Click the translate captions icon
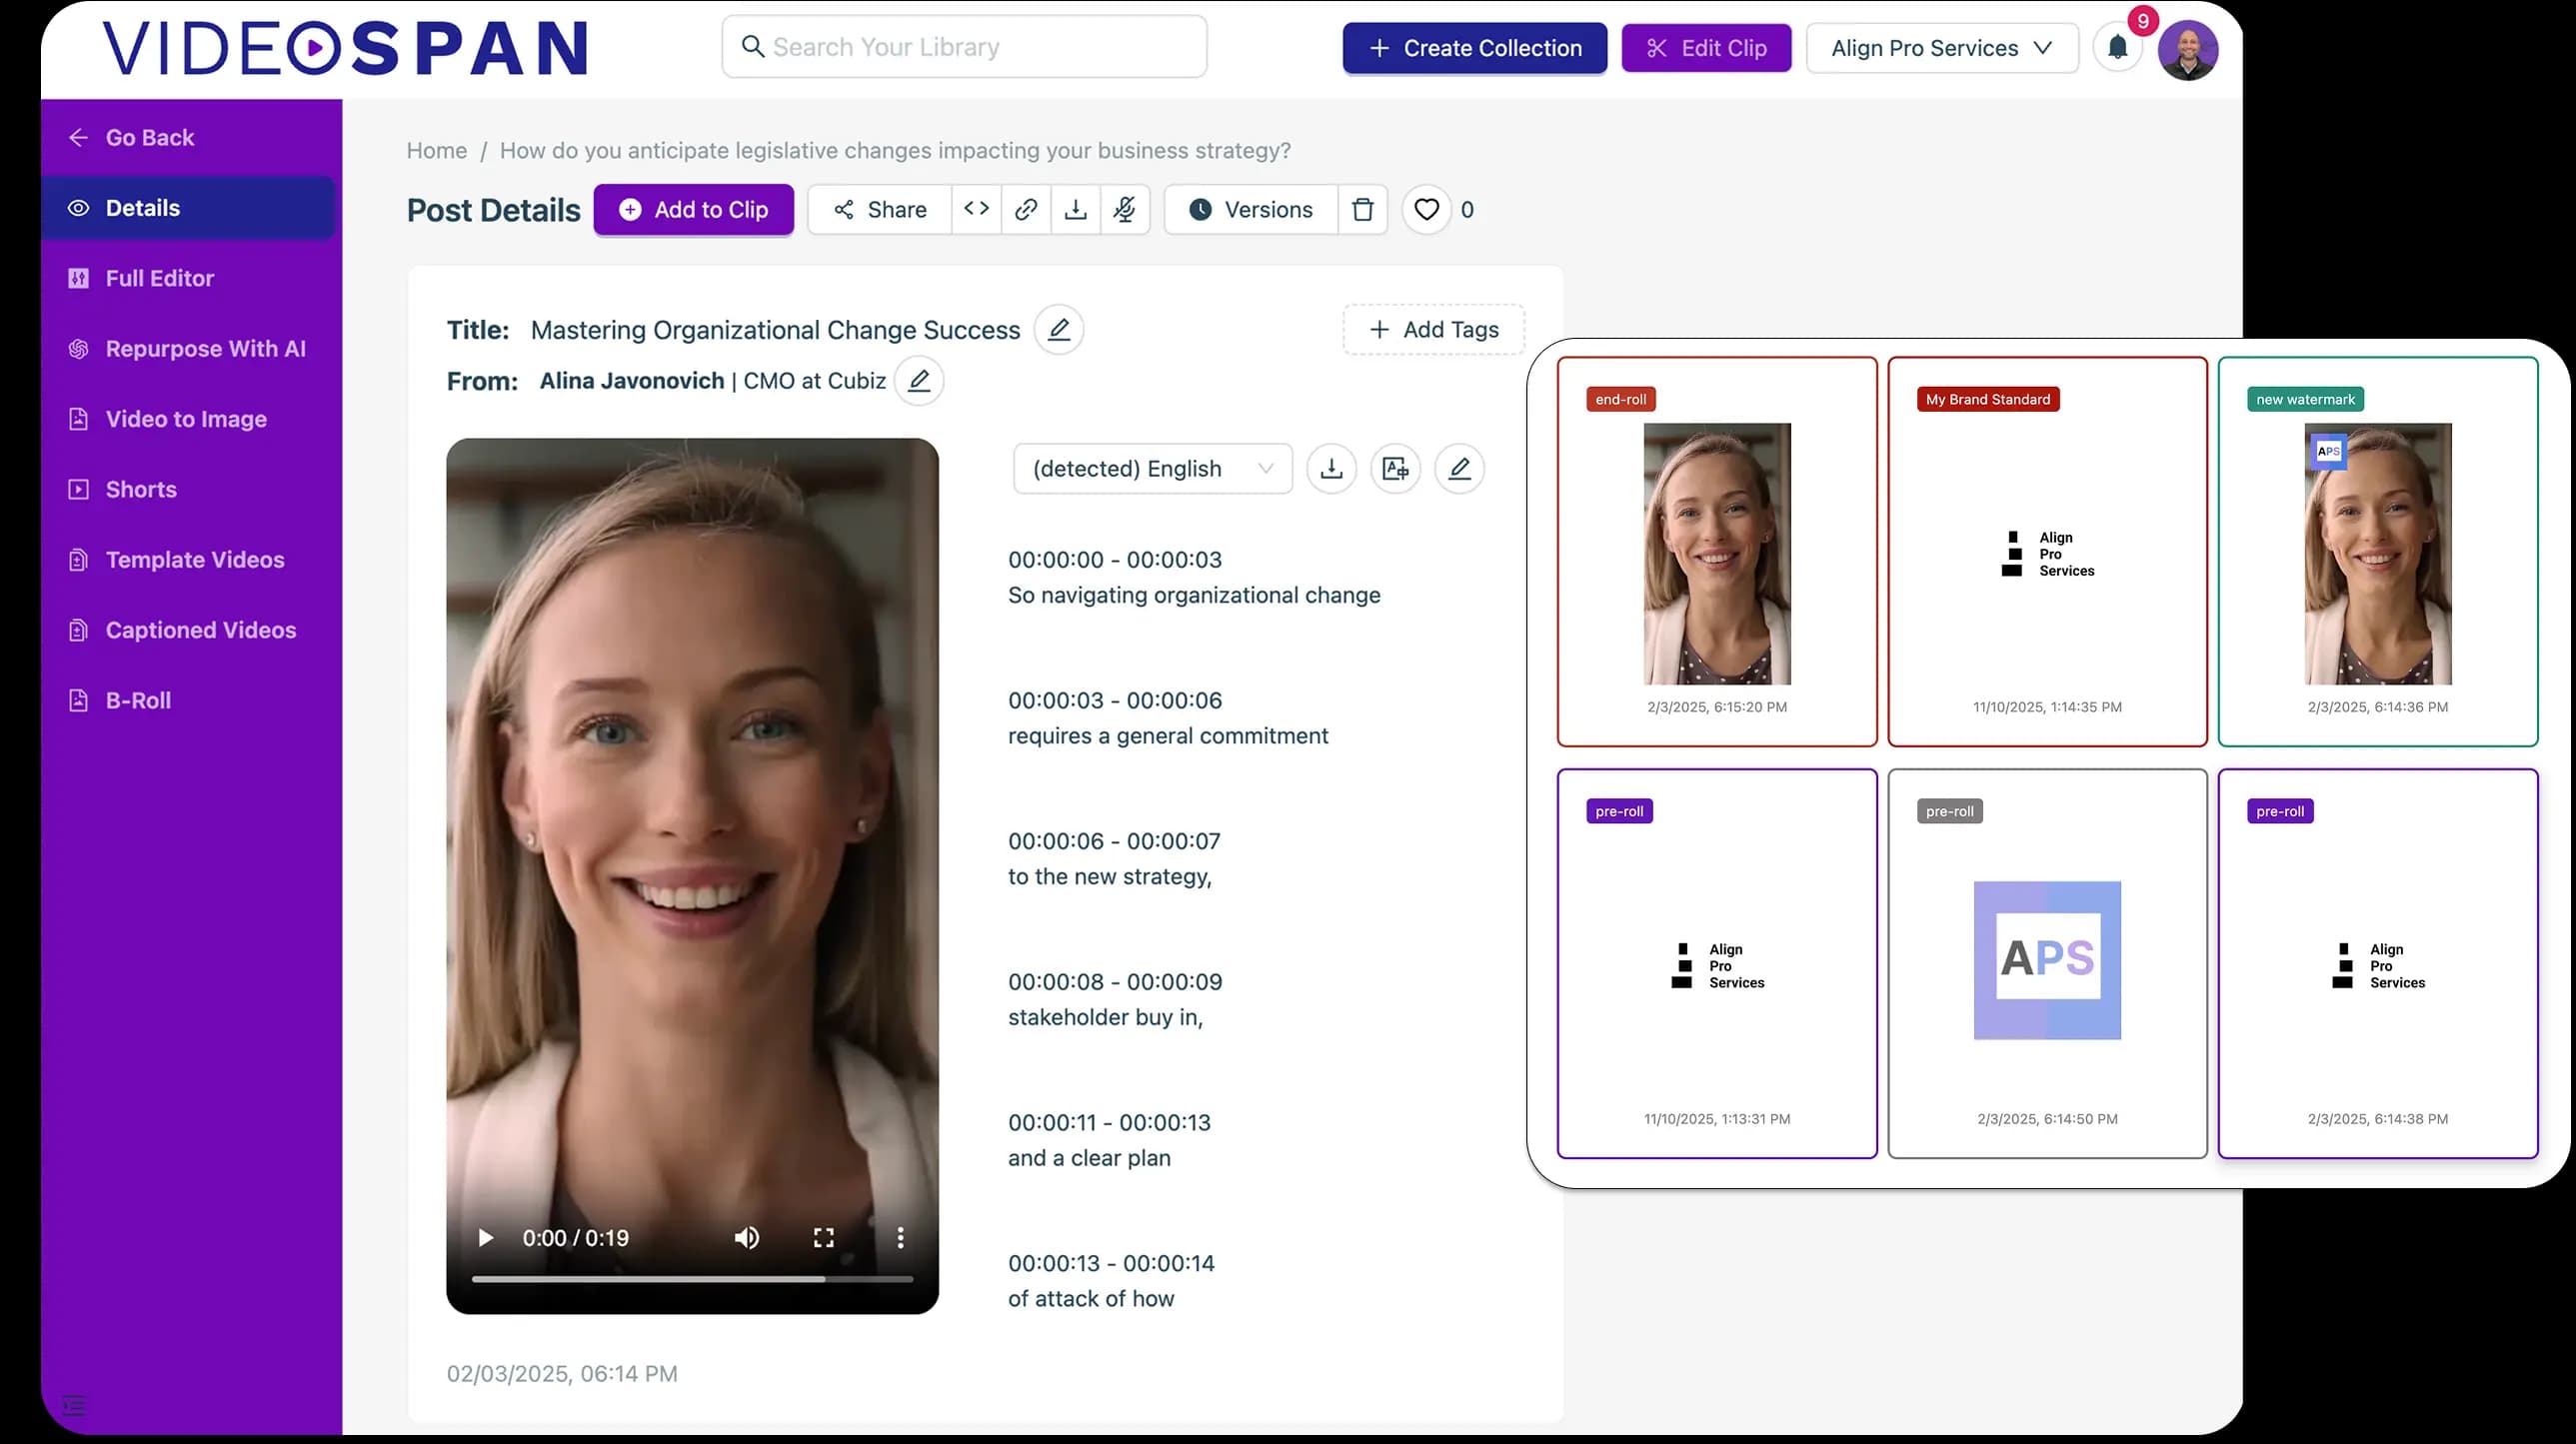The height and width of the screenshot is (1444, 2576). coord(1395,468)
